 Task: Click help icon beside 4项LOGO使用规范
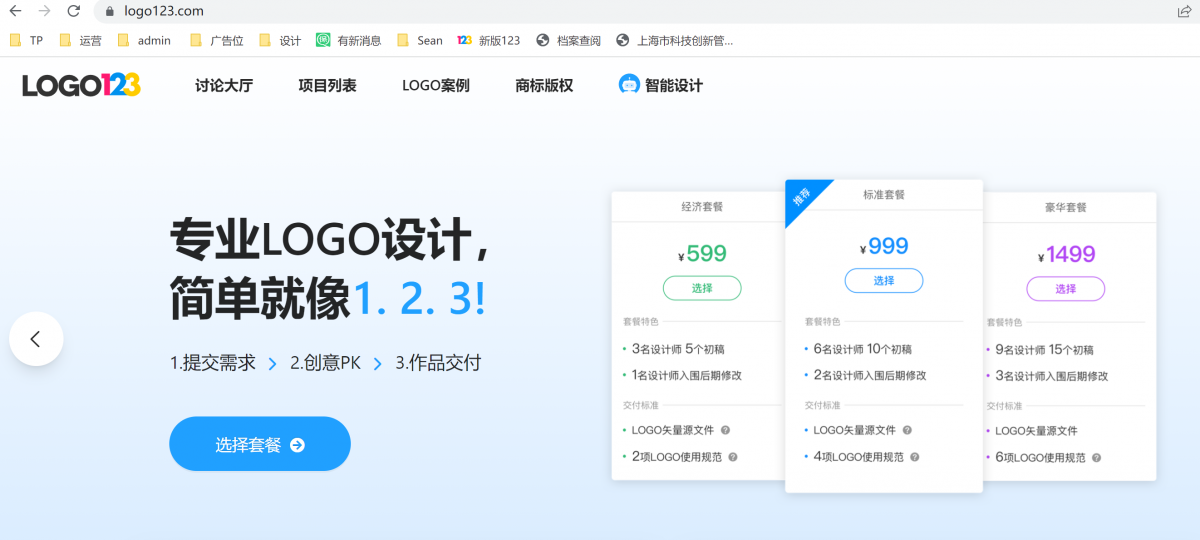(914, 457)
